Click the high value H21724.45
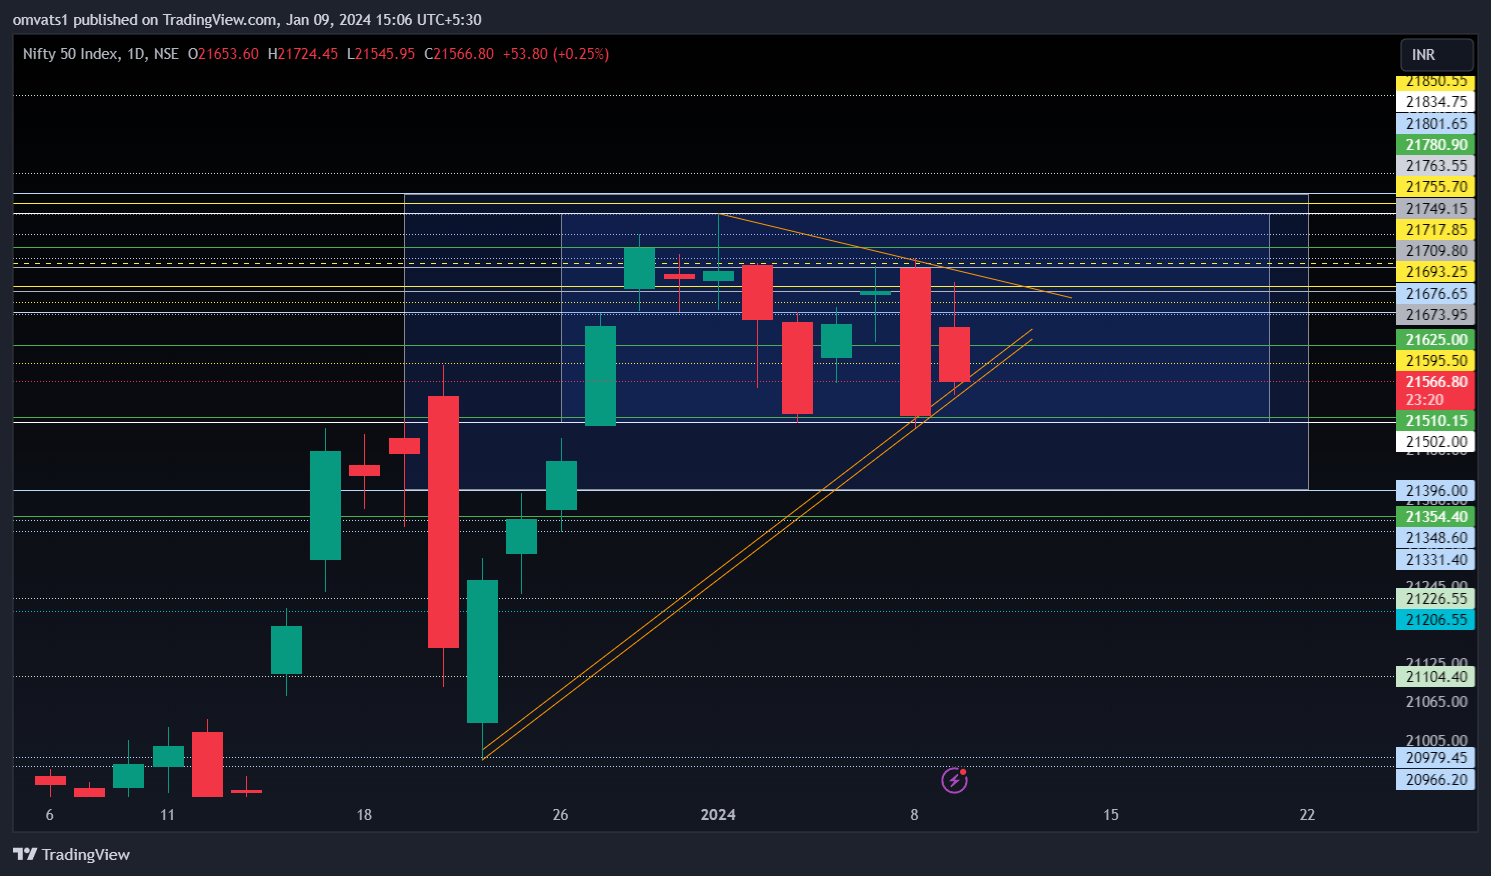This screenshot has width=1491, height=876. click(303, 54)
